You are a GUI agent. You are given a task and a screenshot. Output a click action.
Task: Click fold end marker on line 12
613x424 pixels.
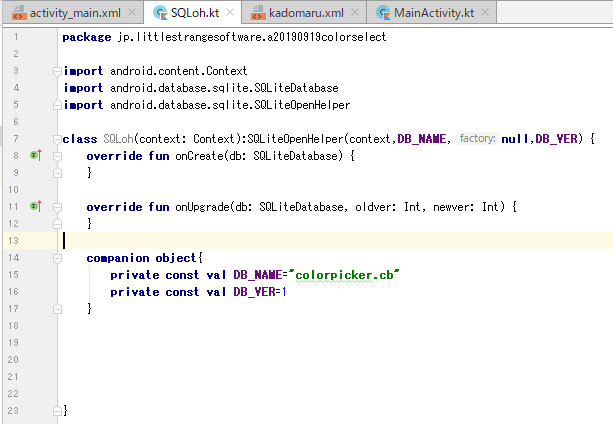[x=57, y=224]
